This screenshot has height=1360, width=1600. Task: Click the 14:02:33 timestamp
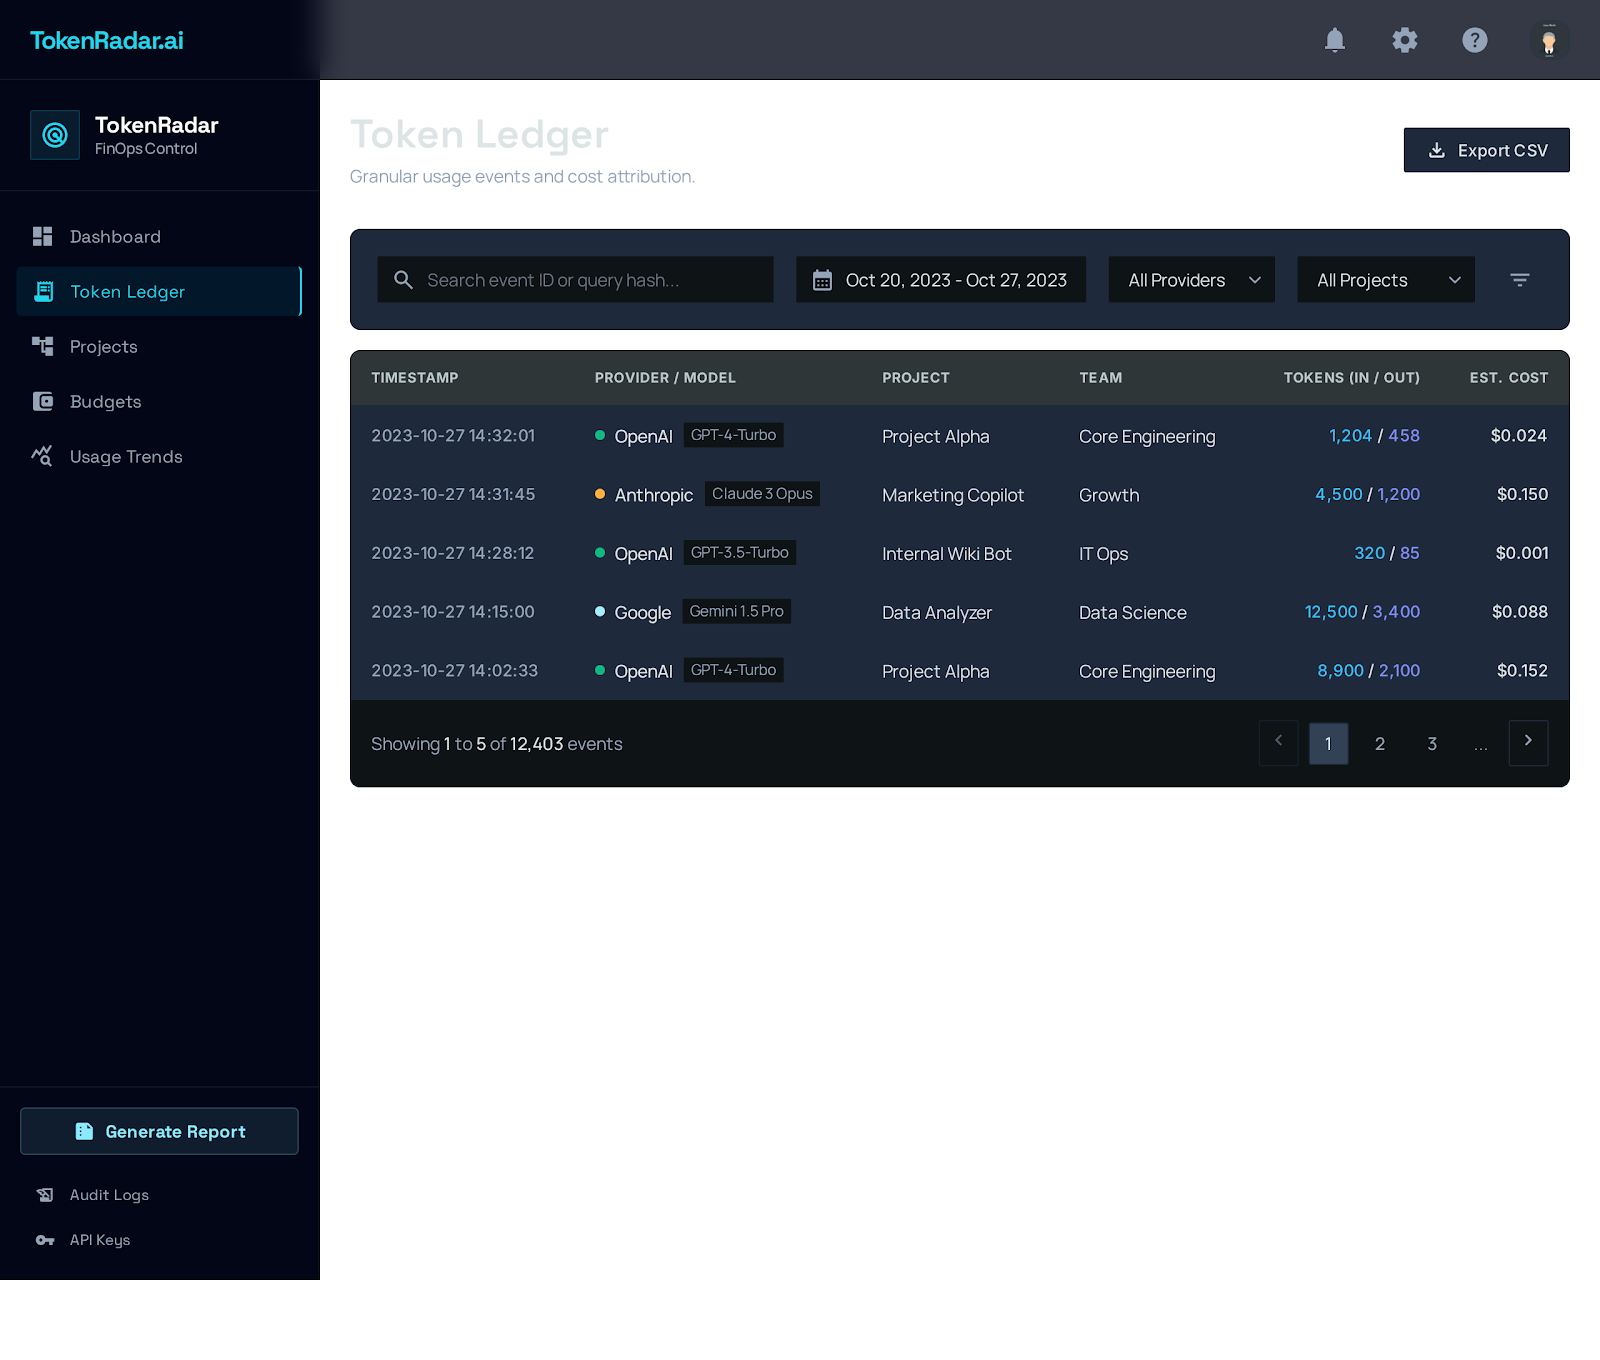[x=455, y=671]
